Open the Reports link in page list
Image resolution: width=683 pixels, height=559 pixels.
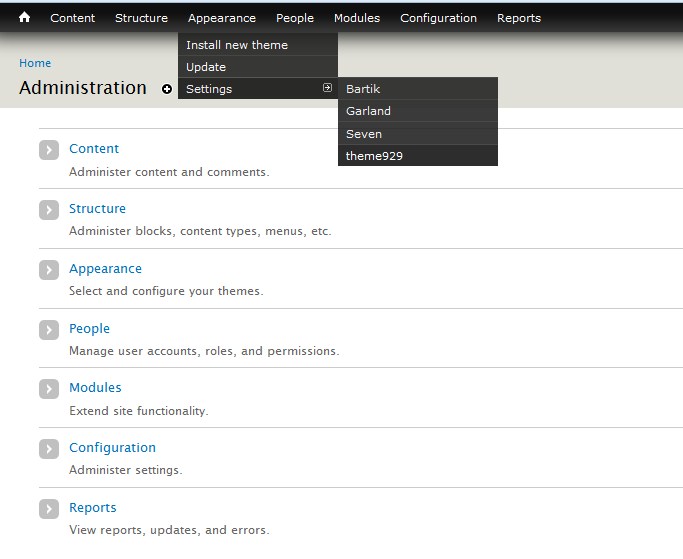93,508
